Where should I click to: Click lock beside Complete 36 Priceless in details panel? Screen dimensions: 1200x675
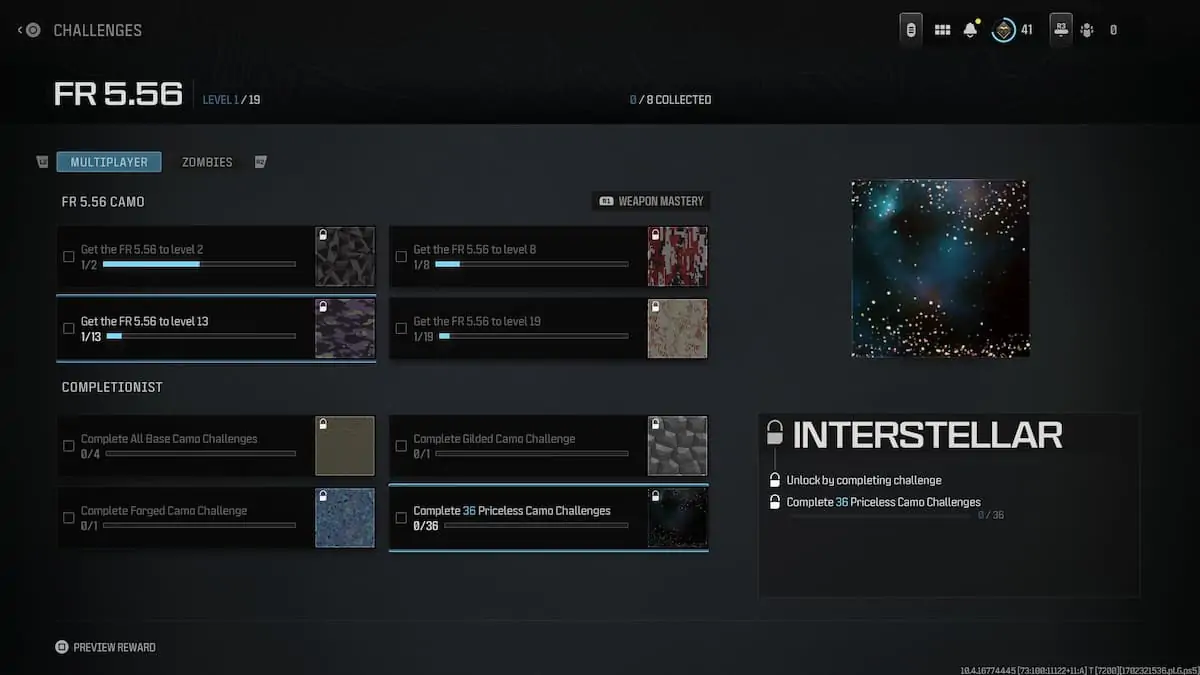[775, 502]
